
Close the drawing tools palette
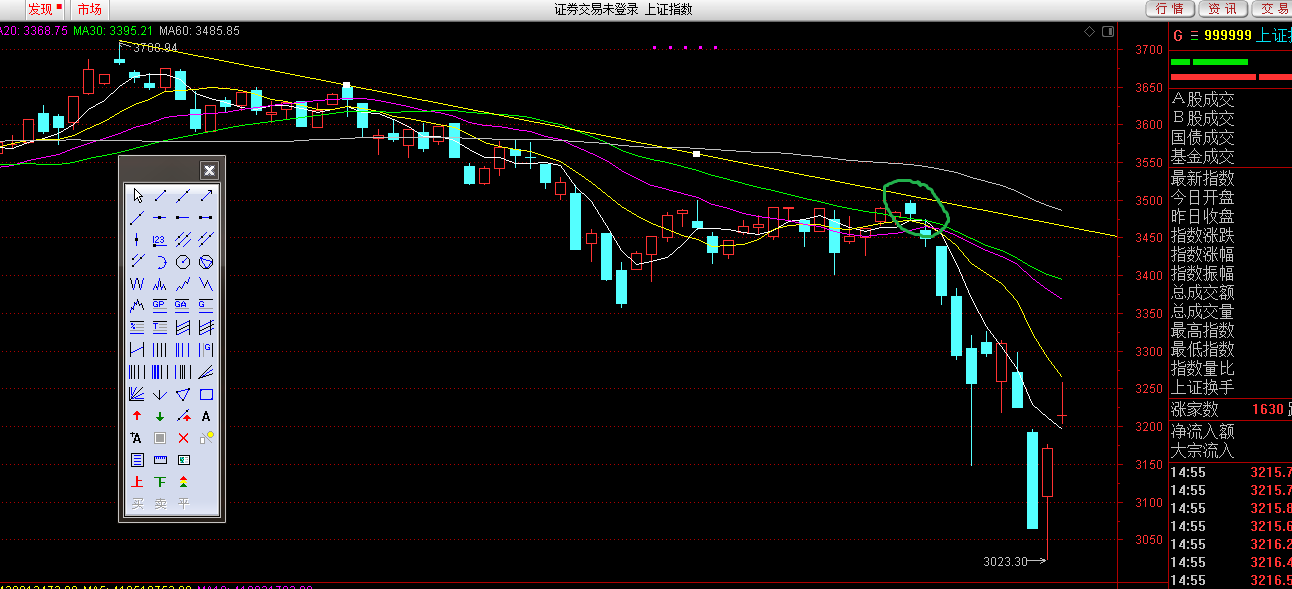pyautogui.click(x=209, y=170)
